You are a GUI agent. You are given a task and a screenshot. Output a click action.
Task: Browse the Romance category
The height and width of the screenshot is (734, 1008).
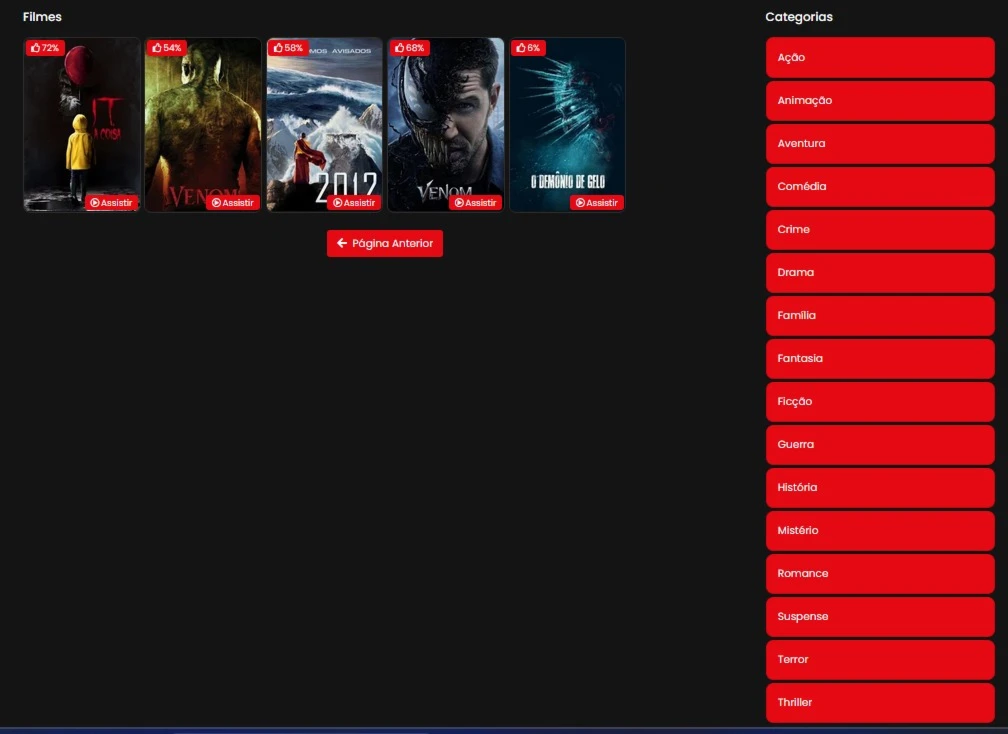[x=880, y=575]
